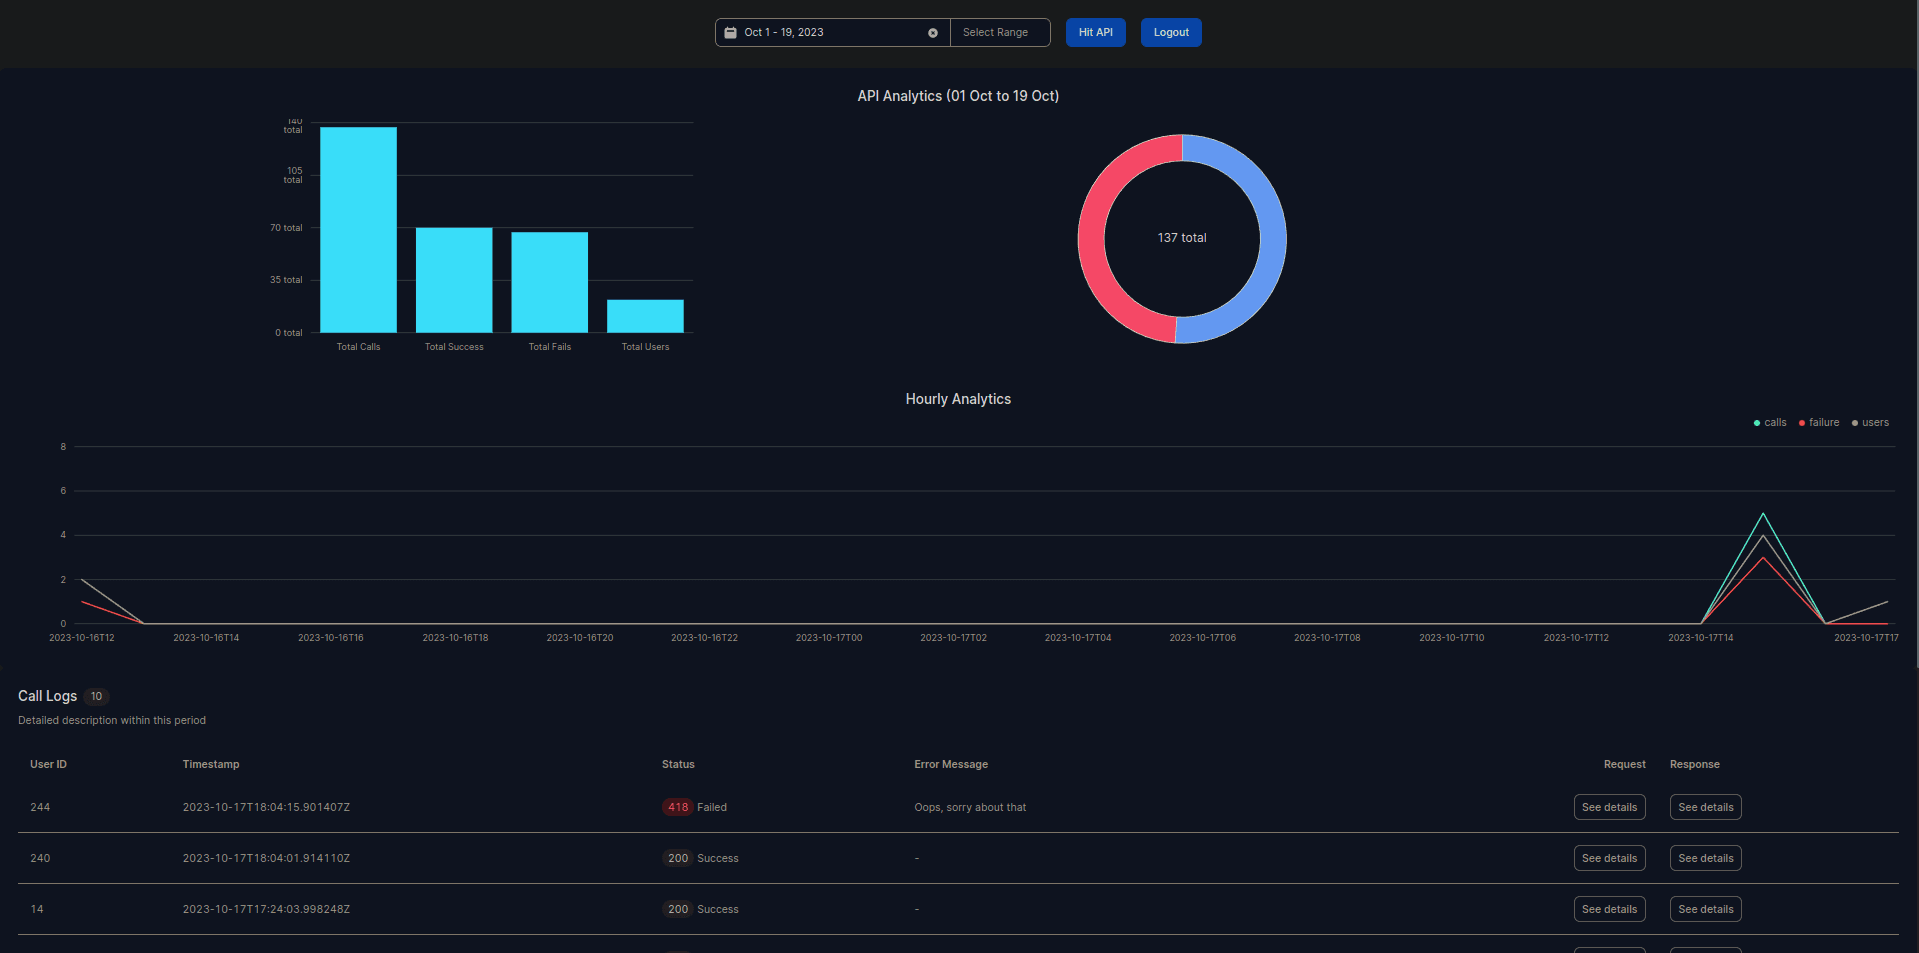Select the Total Calls bar in the bar chart
The width and height of the screenshot is (1919, 953).
point(357,230)
